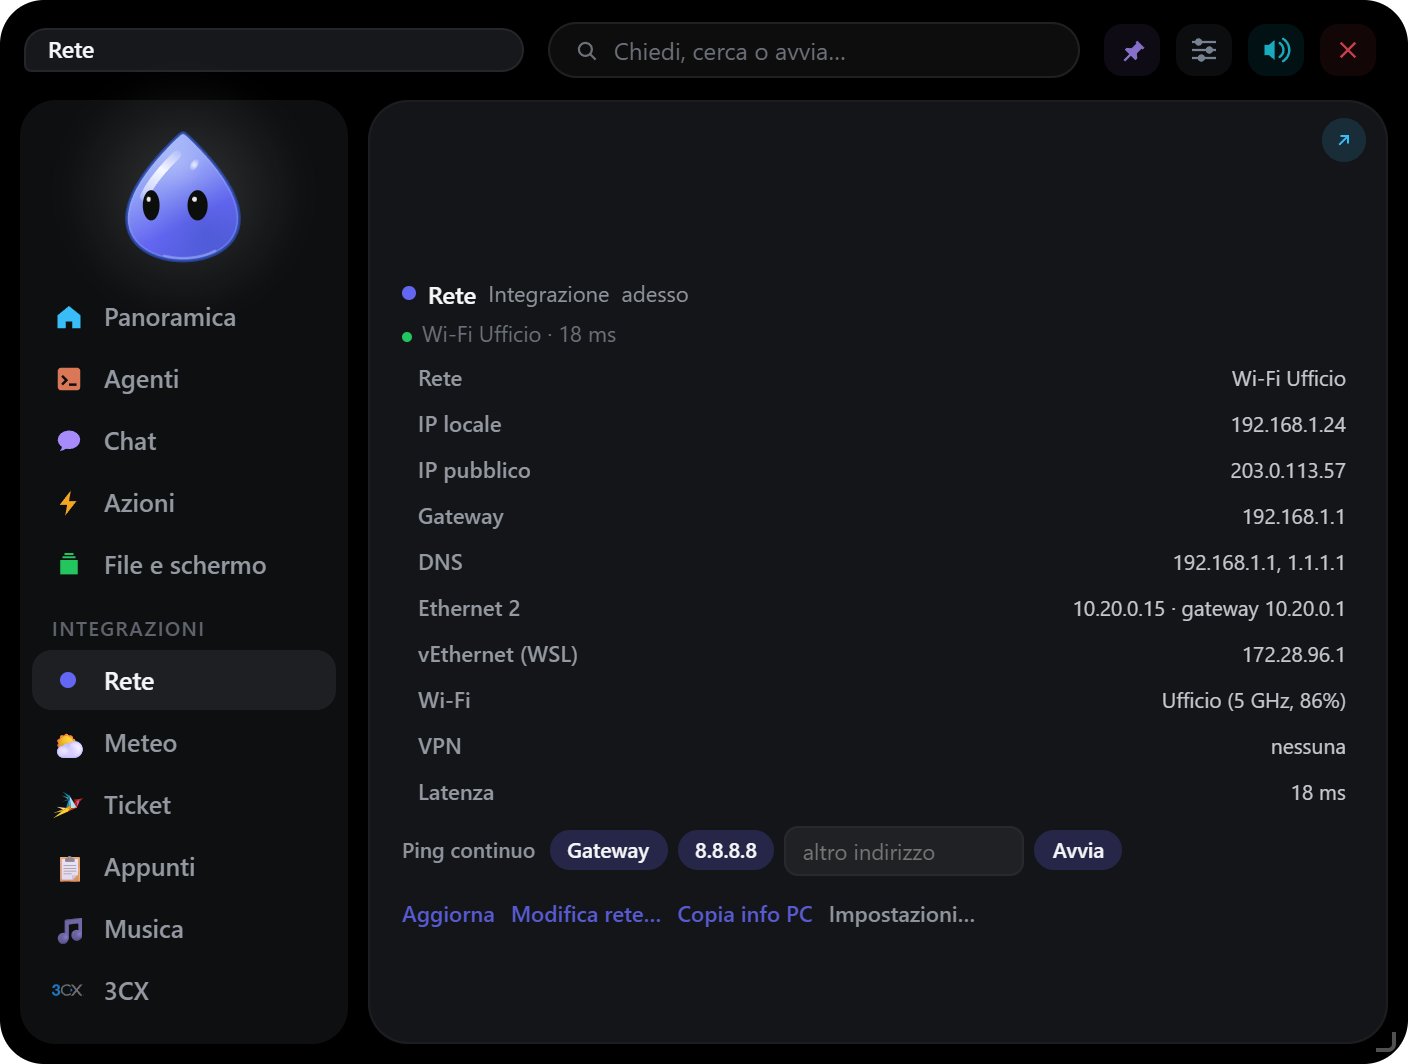Click the green File e schermo icon

click(x=69, y=565)
